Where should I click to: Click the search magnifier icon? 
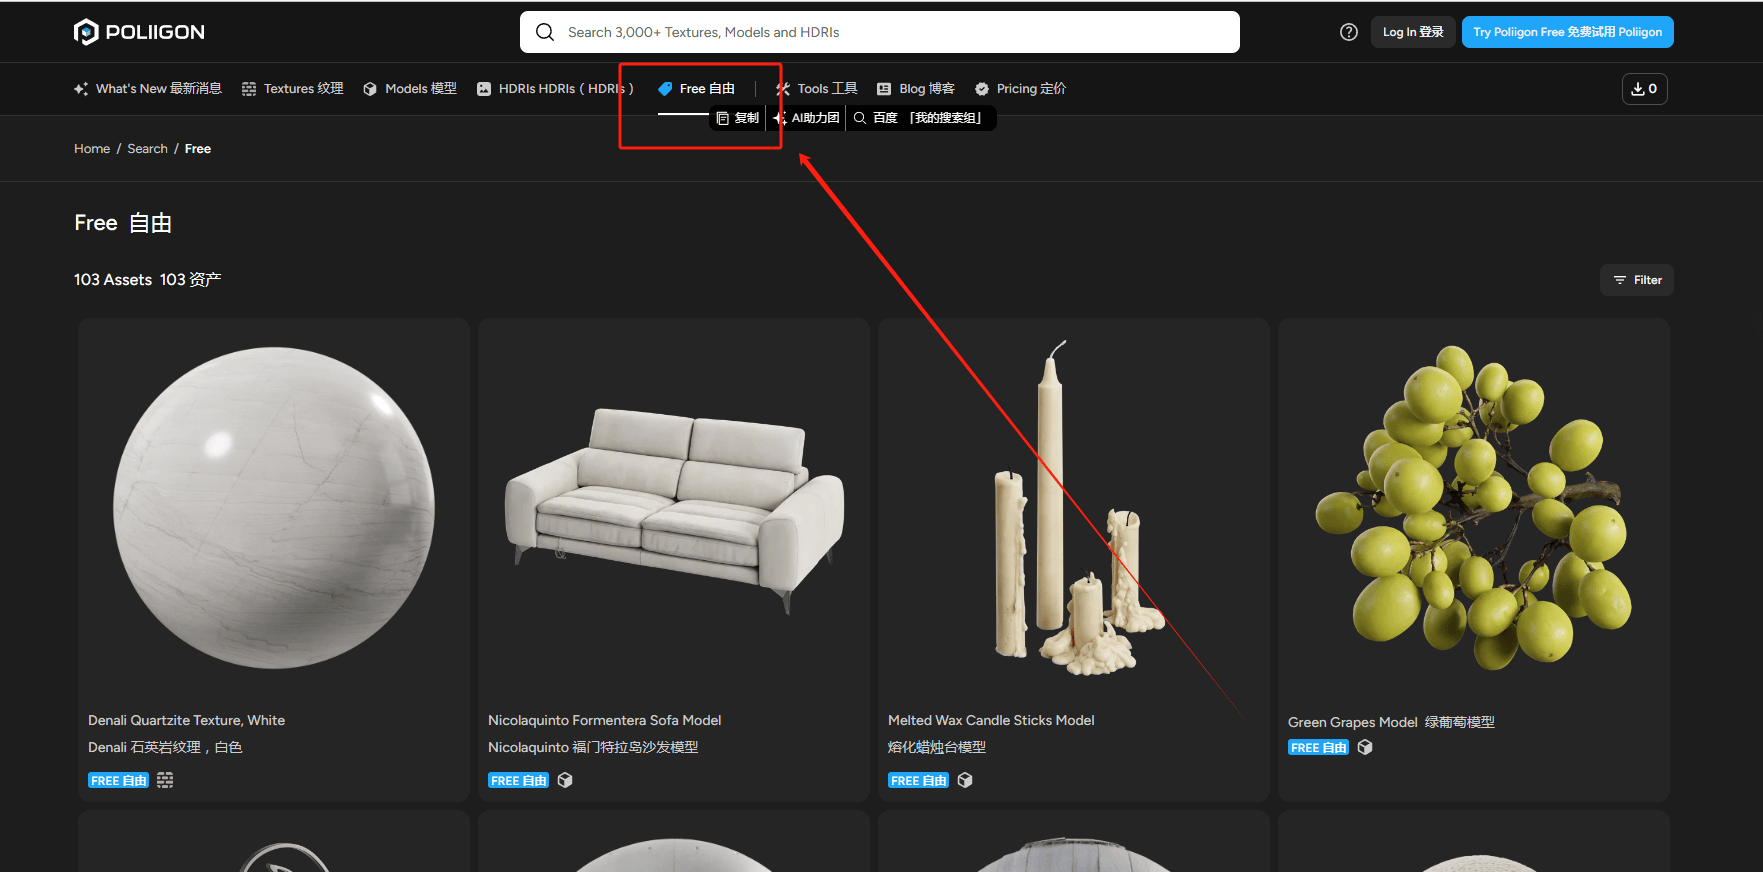545,32
